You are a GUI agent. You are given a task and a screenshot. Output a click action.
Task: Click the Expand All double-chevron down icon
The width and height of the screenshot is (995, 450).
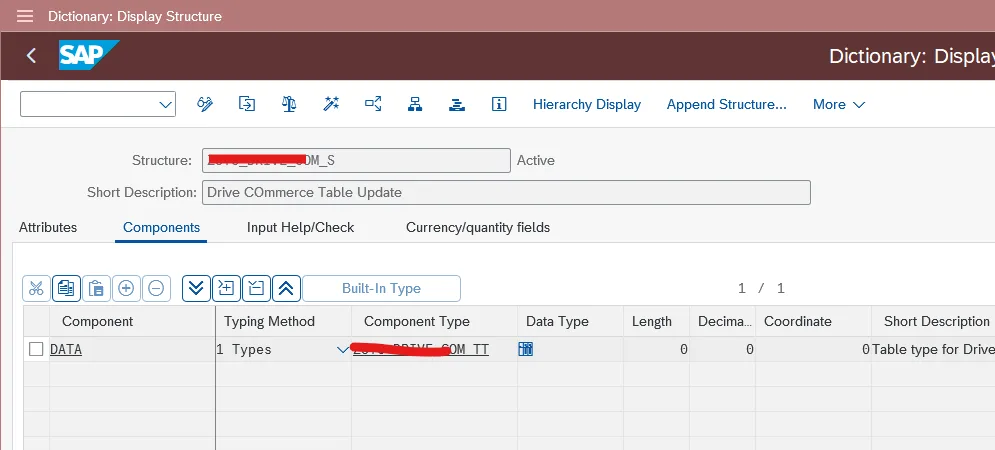pos(197,288)
